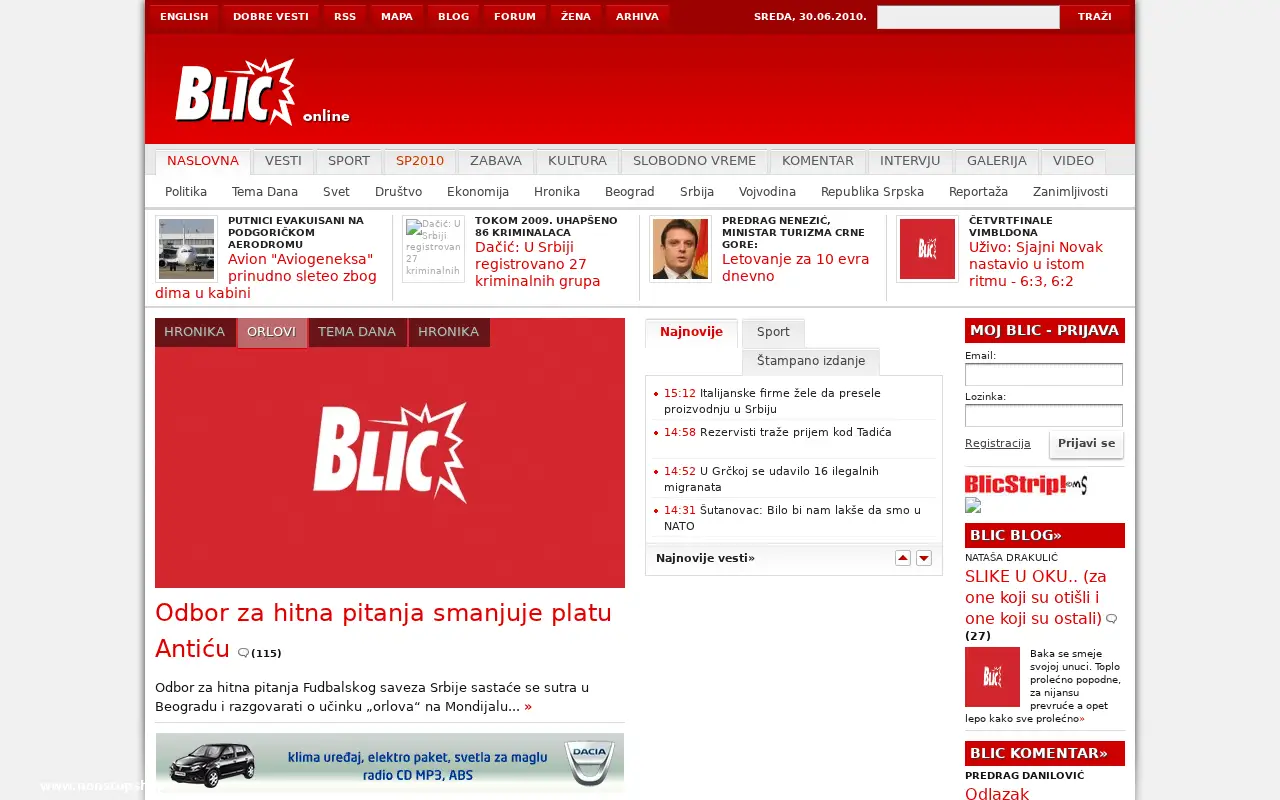
Task: Open 14:31 Šutanovac NATO news item
Action: 795,517
